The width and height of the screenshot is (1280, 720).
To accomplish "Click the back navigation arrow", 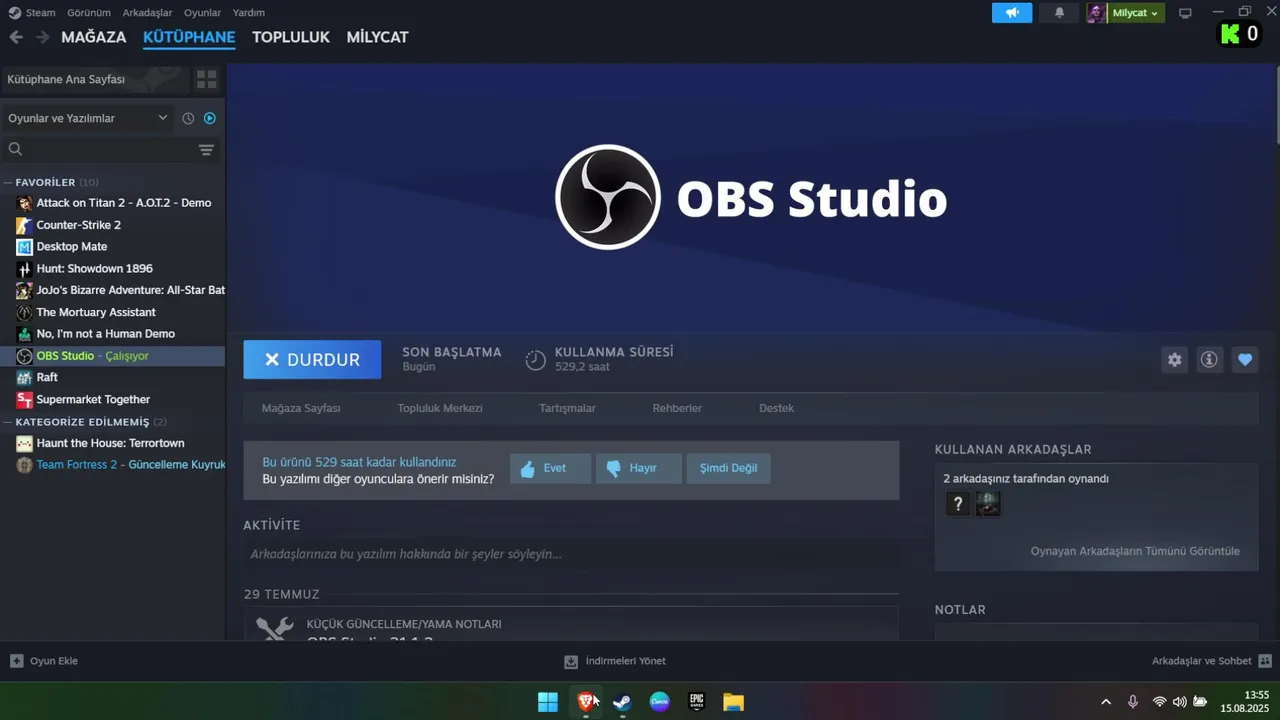I will 16,37.
